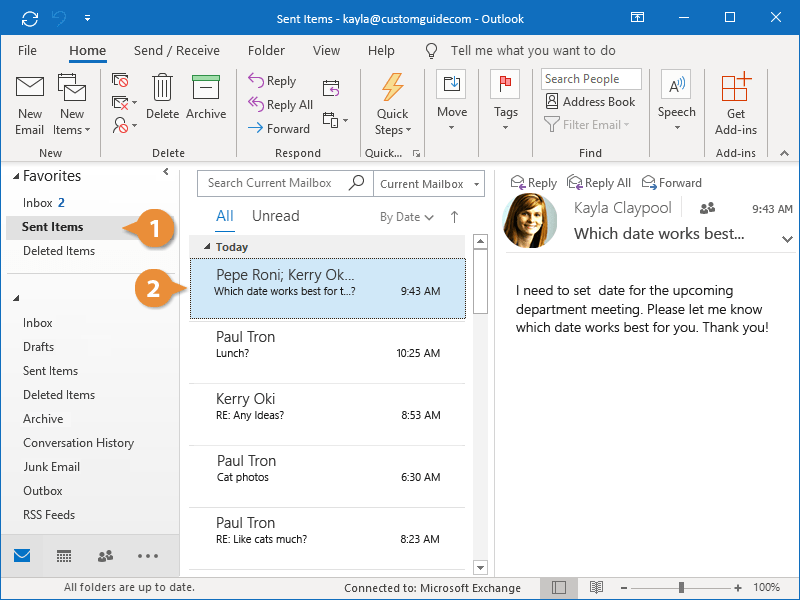The image size is (800, 600).
Task: Click the three-dots navigation options icon
Action: pyautogui.click(x=148, y=556)
